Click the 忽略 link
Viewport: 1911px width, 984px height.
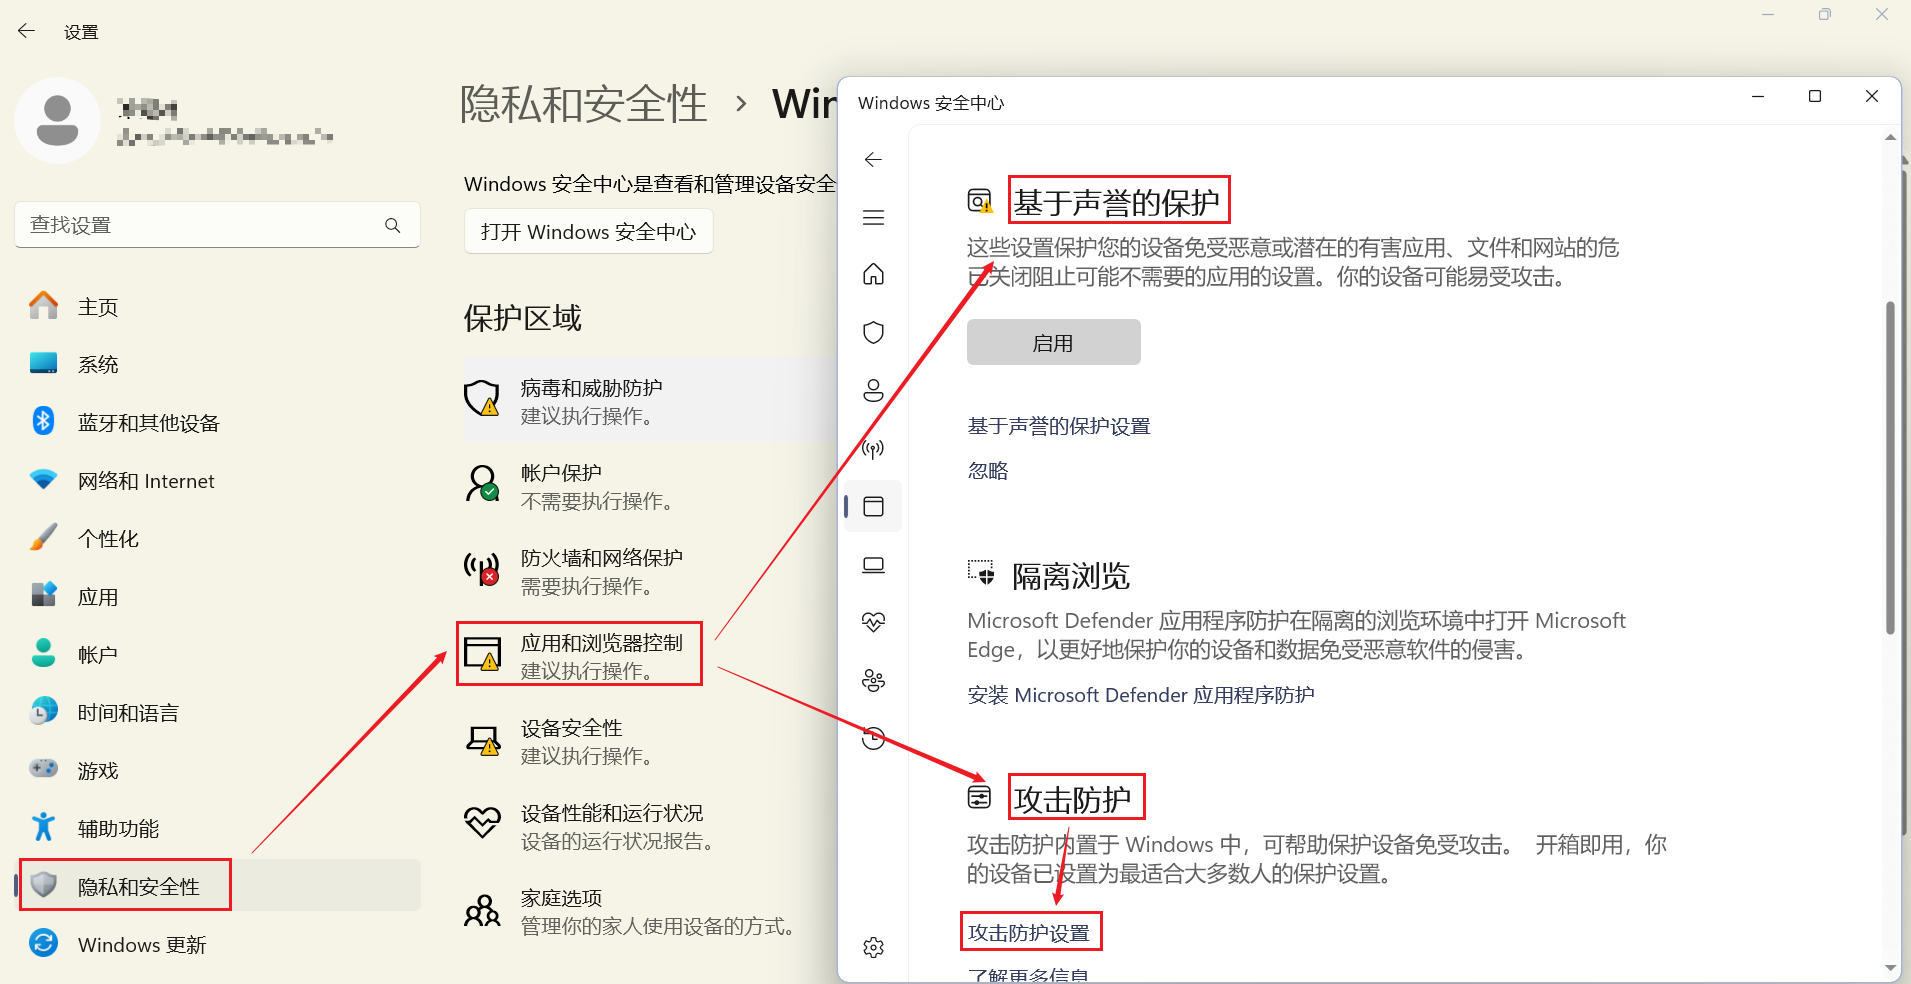[x=988, y=471]
